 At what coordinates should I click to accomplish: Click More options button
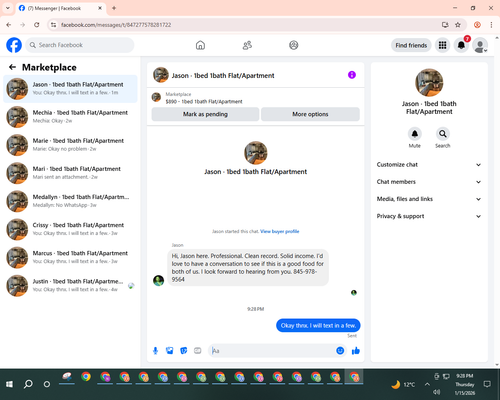(310, 114)
